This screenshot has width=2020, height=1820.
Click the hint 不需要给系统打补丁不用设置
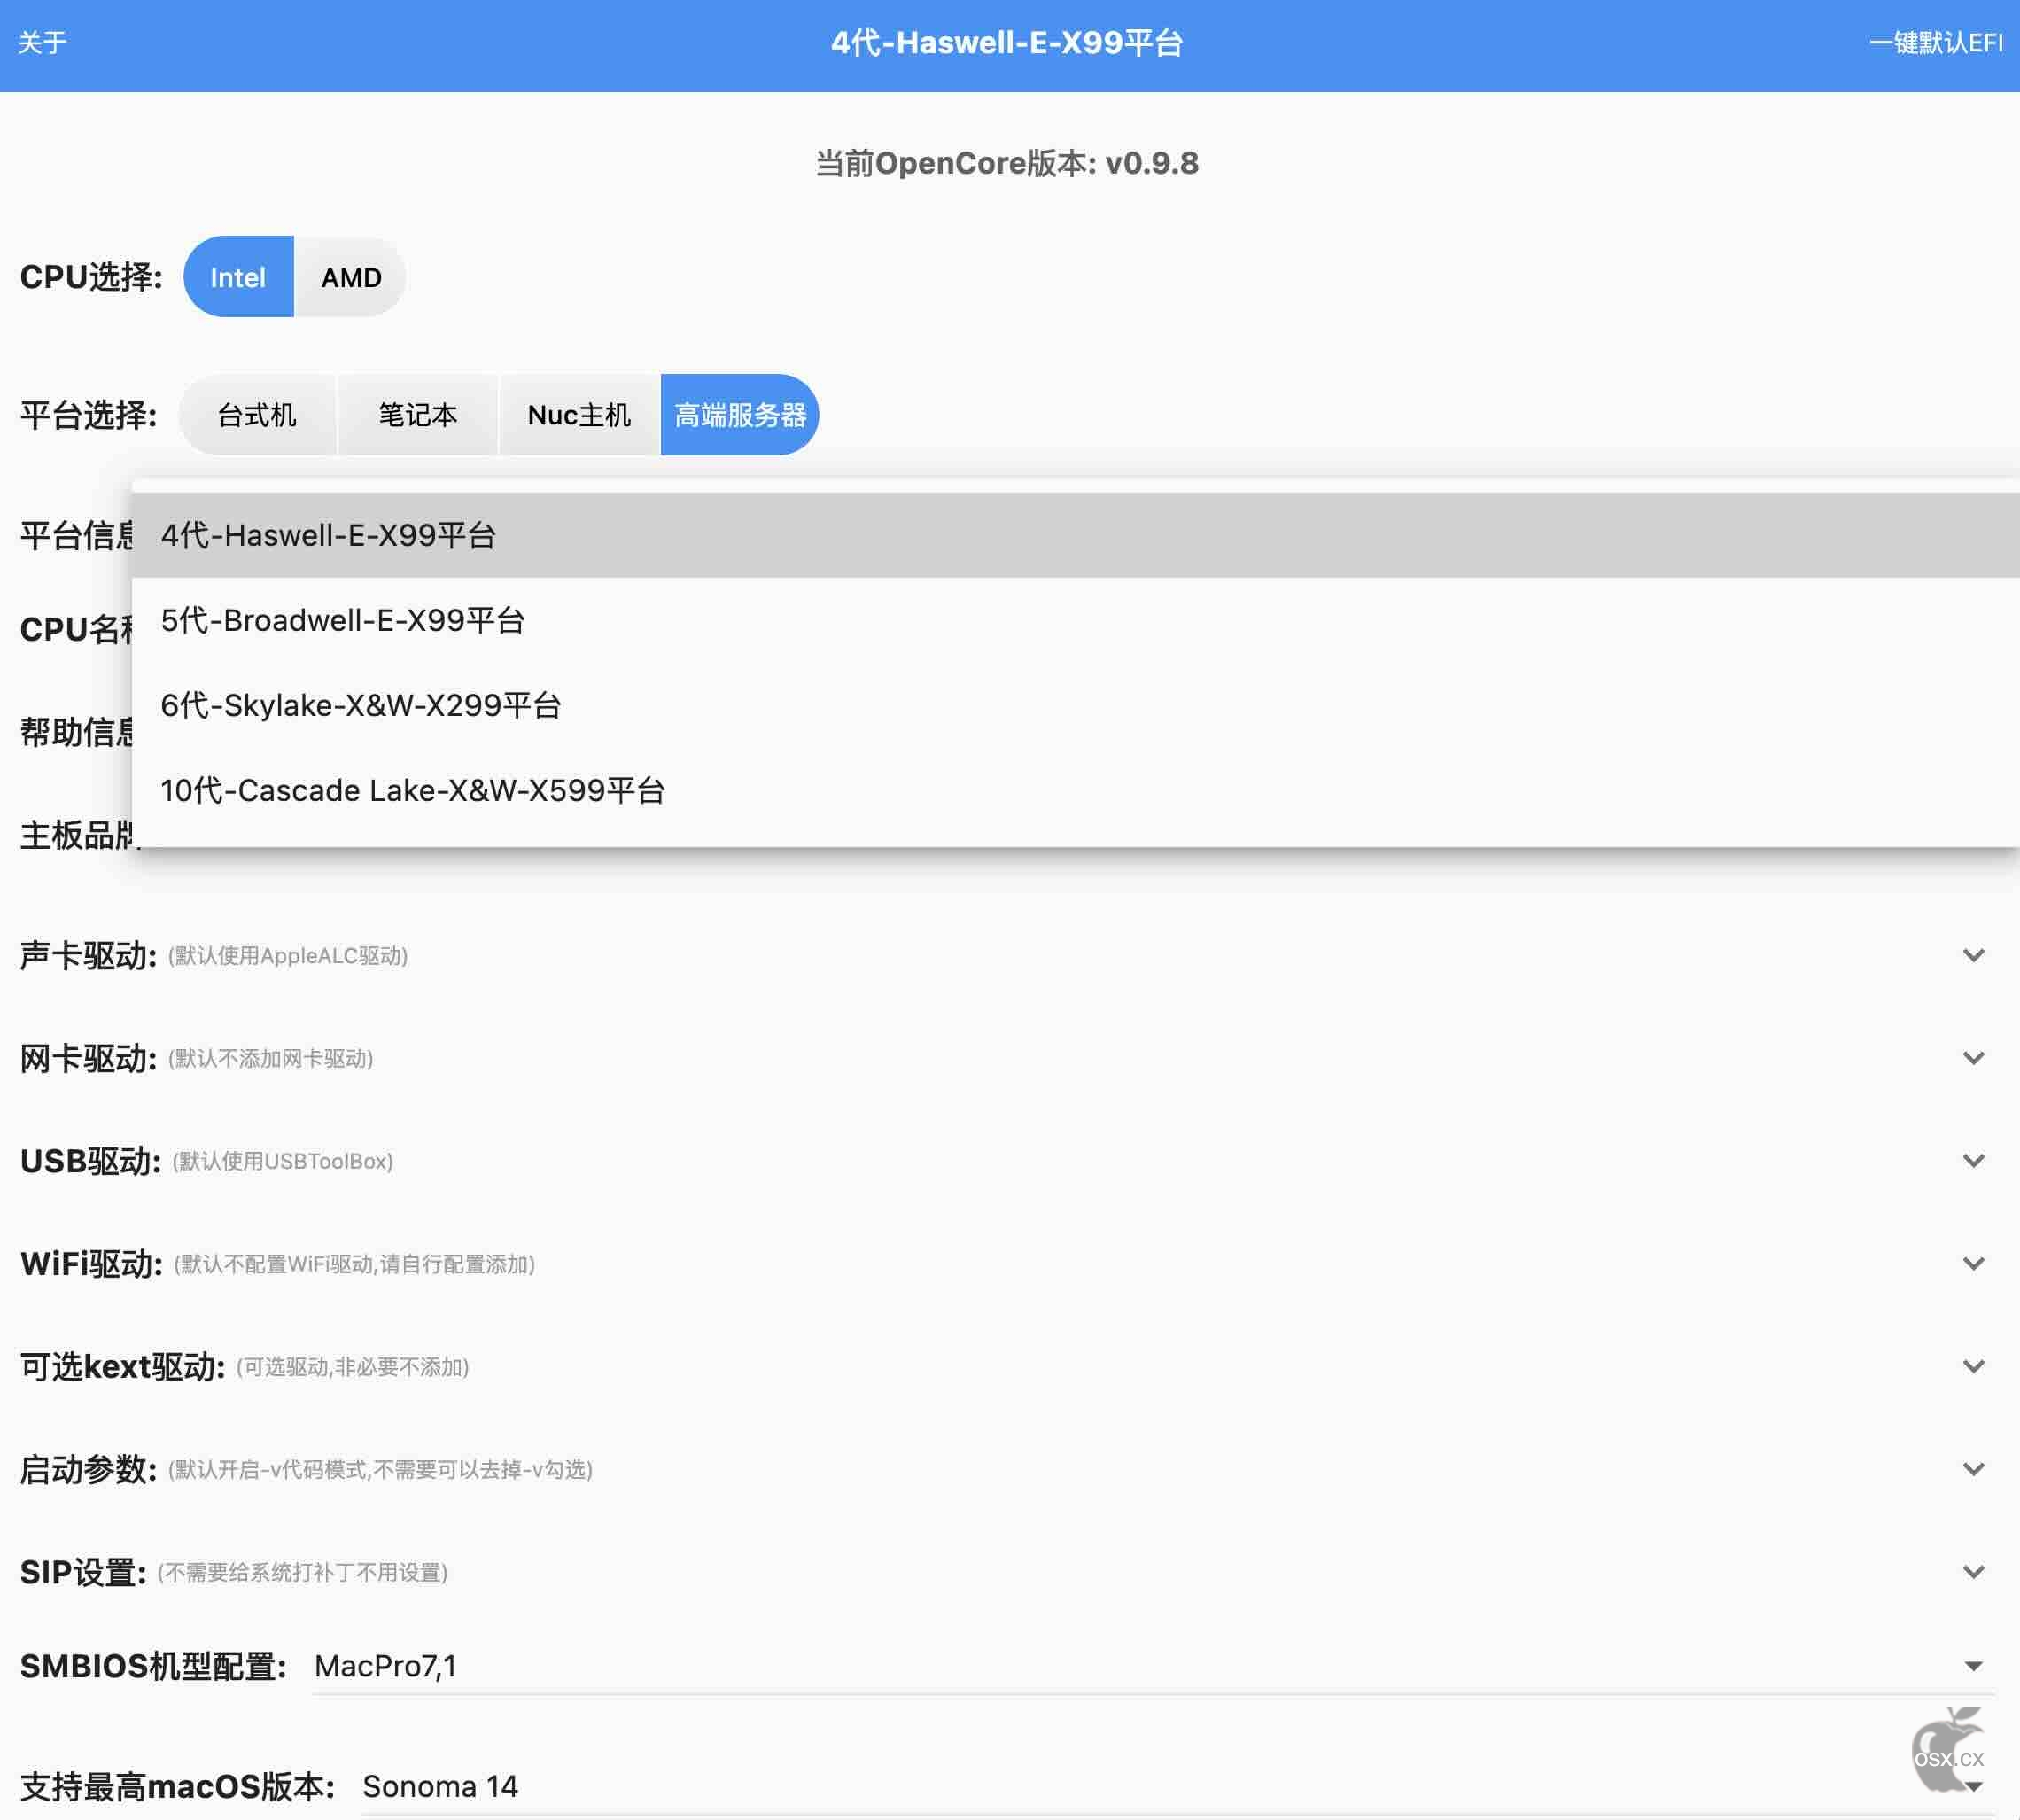point(302,1572)
